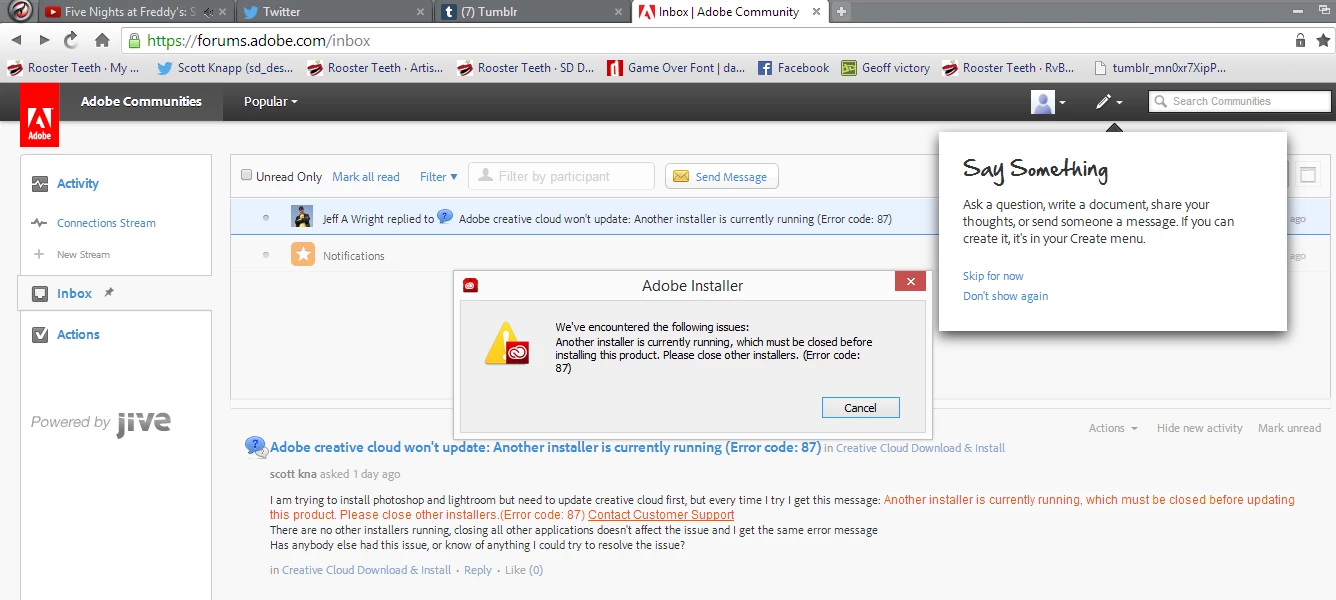Image resolution: width=1336 pixels, height=600 pixels.
Task: Open tumblr_mn0xr7XipP bookmark file
Action: 1160,68
